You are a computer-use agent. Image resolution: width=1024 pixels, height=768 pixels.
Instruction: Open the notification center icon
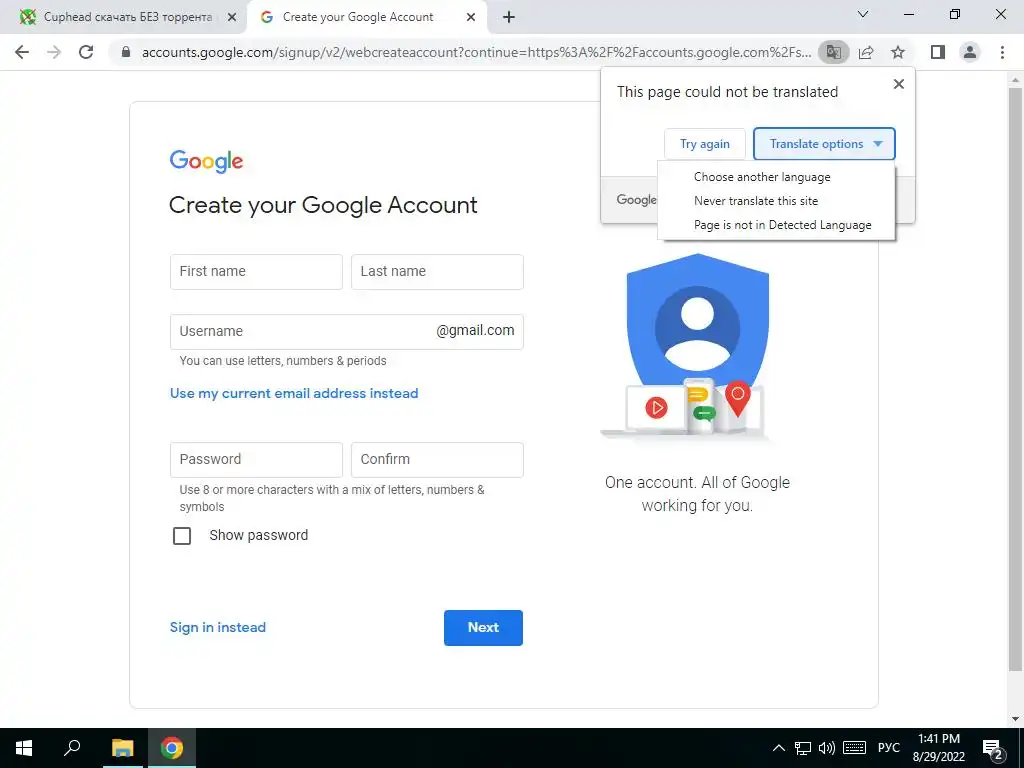(993, 748)
